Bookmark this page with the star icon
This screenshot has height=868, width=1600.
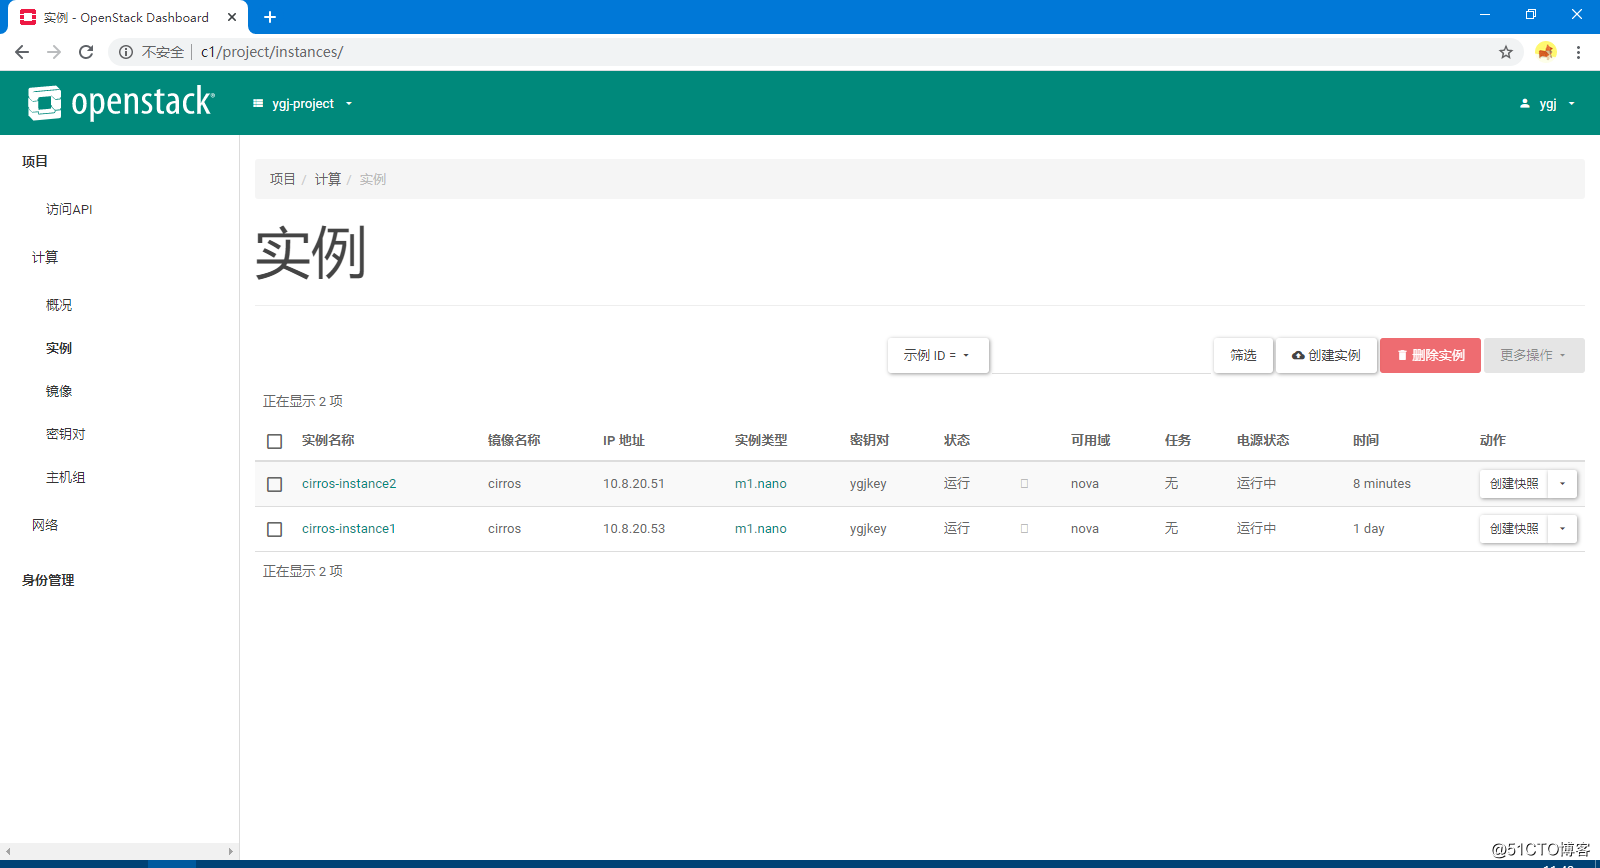pyautogui.click(x=1506, y=52)
